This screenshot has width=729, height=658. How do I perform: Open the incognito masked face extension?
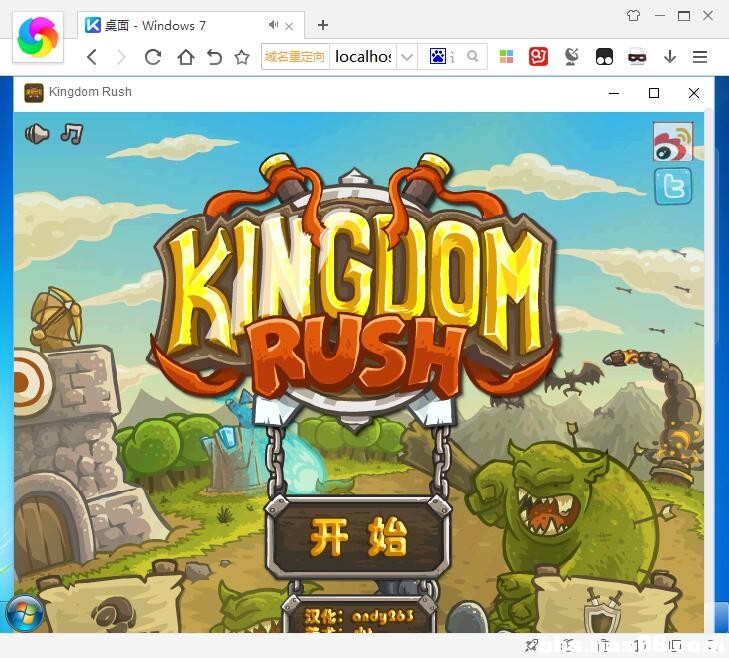click(x=637, y=57)
